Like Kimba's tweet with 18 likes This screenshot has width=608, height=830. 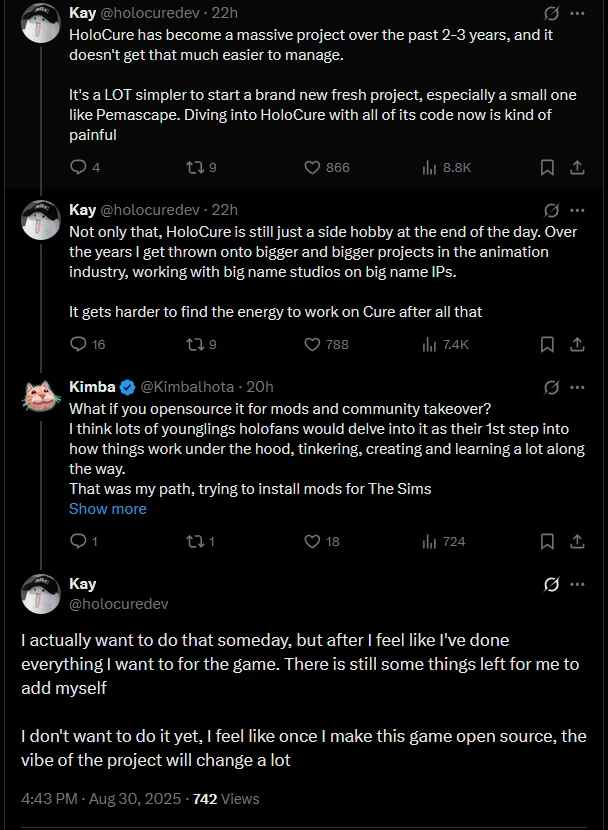tap(312, 542)
